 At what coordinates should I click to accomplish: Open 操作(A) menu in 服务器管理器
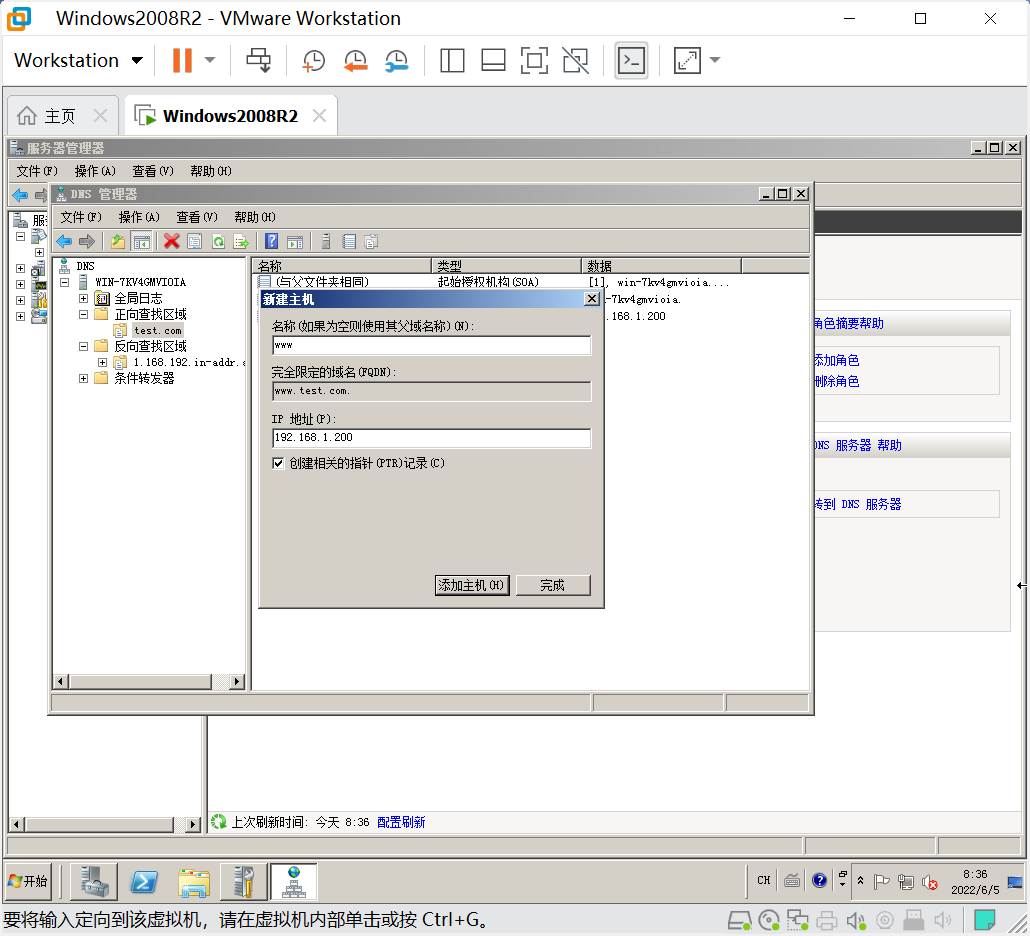95,171
